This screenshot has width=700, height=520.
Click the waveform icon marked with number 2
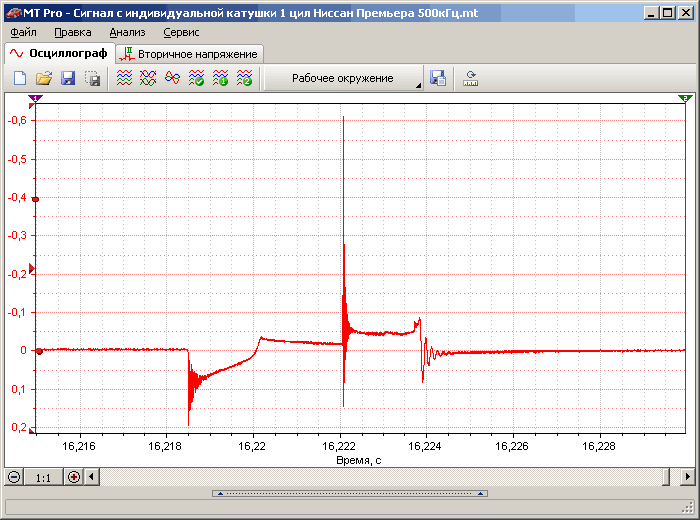[x=245, y=78]
